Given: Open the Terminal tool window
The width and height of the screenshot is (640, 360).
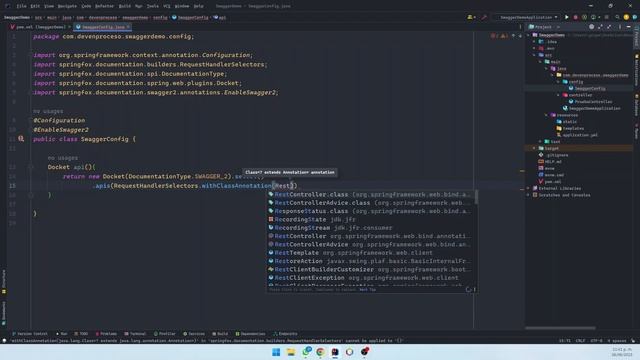Looking at the screenshot, I should (135, 333).
